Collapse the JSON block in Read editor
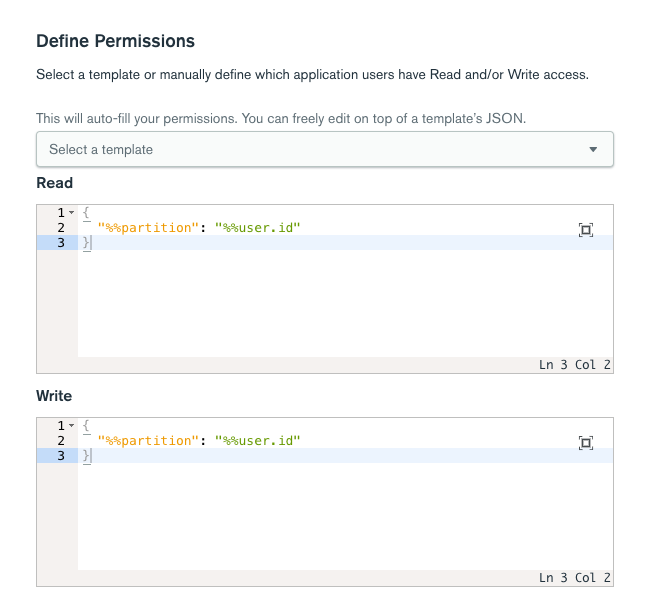647x608 pixels. tap(71, 213)
